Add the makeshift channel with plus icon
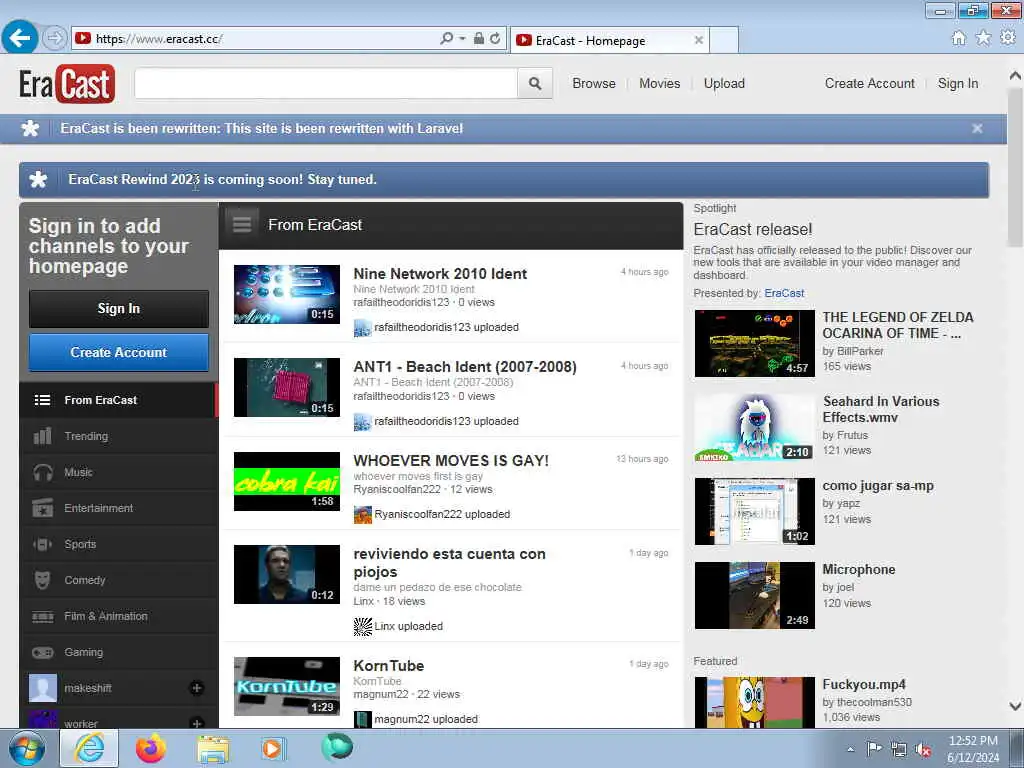The width and height of the screenshot is (1024, 768). [196, 688]
